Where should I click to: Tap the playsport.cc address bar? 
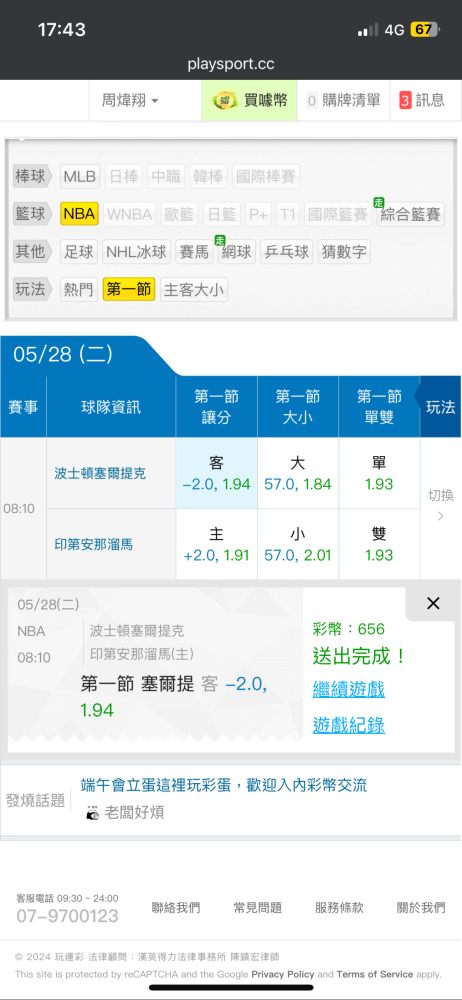click(231, 64)
